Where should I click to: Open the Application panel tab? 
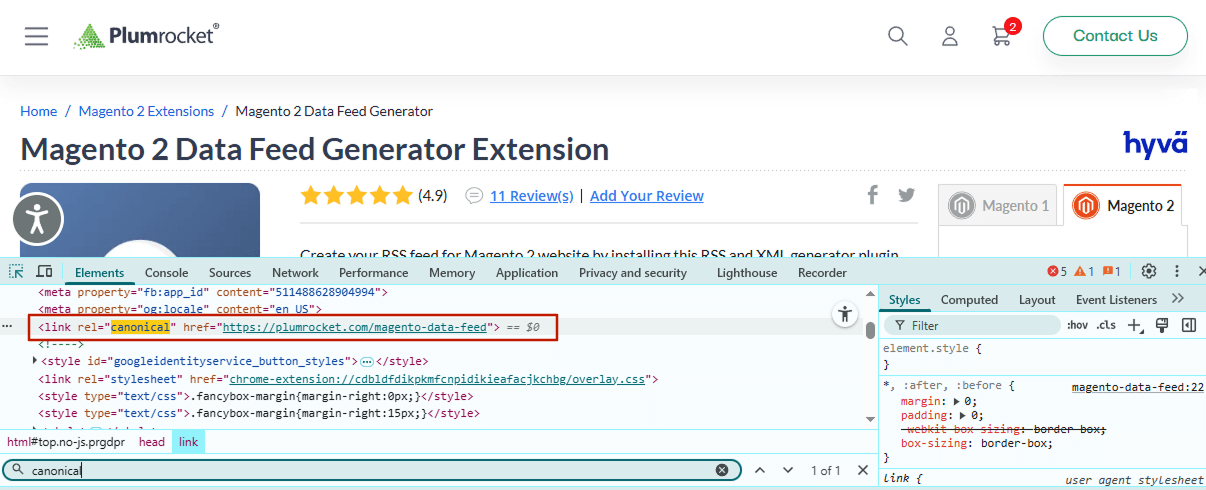click(x=527, y=273)
